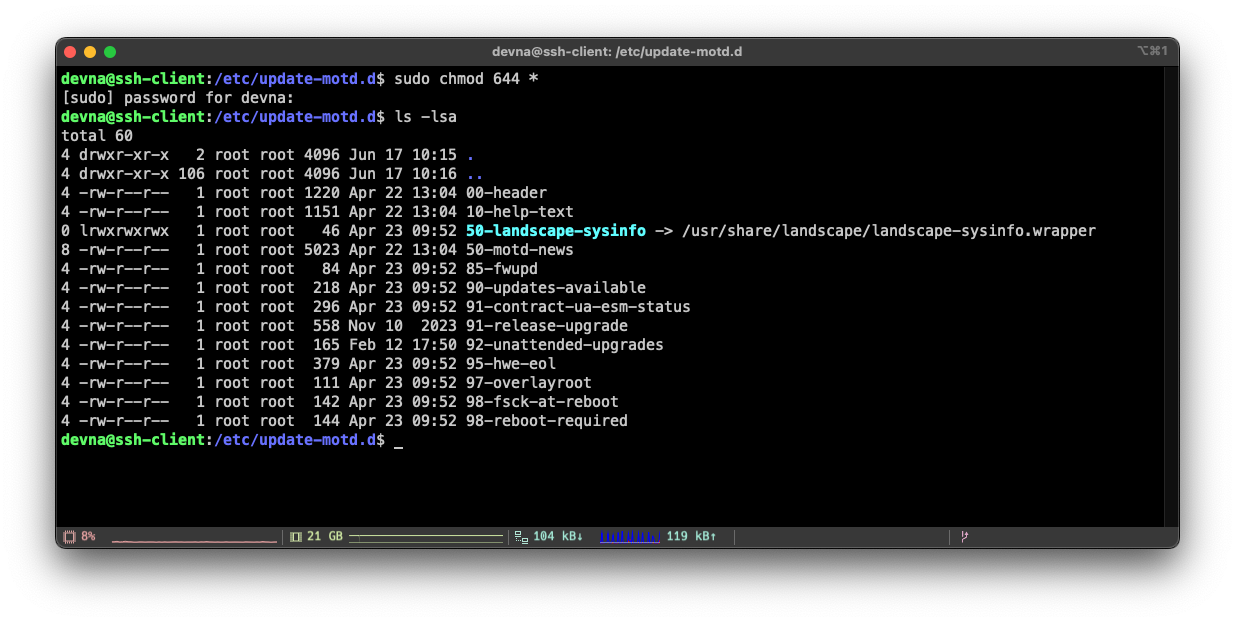
Task: Click the CPU usage history graph
Action: [194, 539]
